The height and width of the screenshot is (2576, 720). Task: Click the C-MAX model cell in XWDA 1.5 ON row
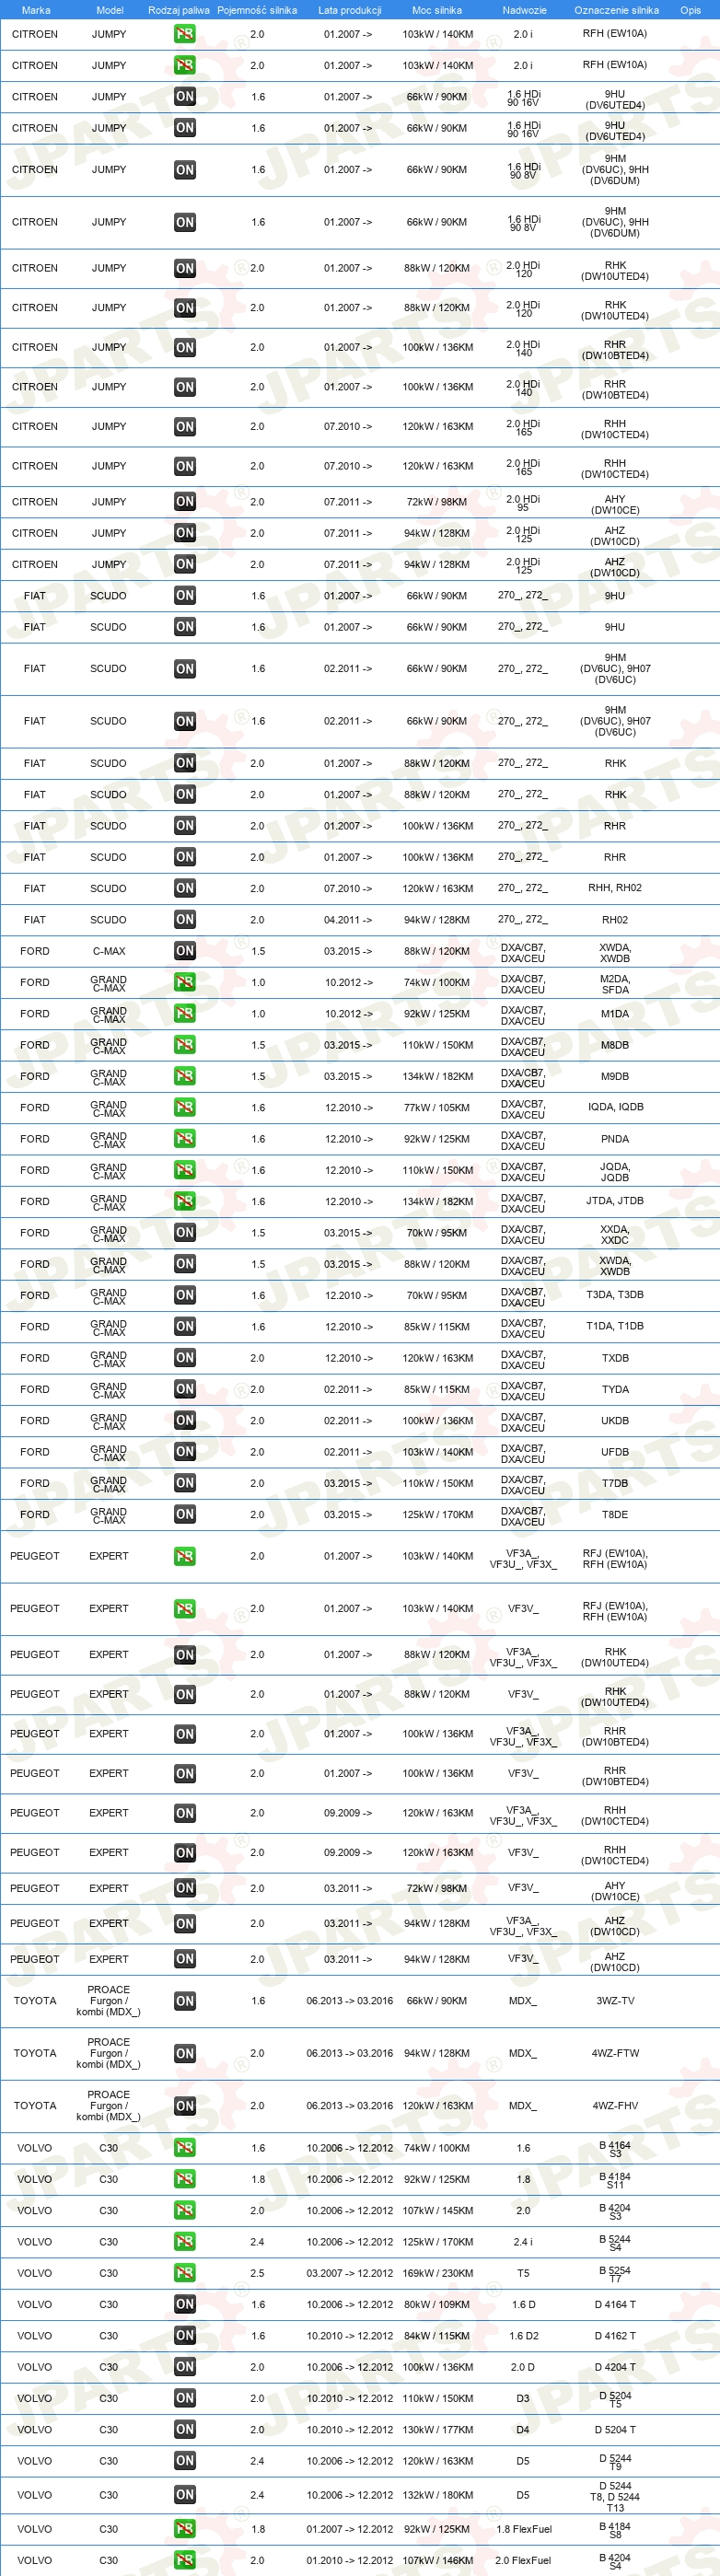pyautogui.click(x=109, y=951)
